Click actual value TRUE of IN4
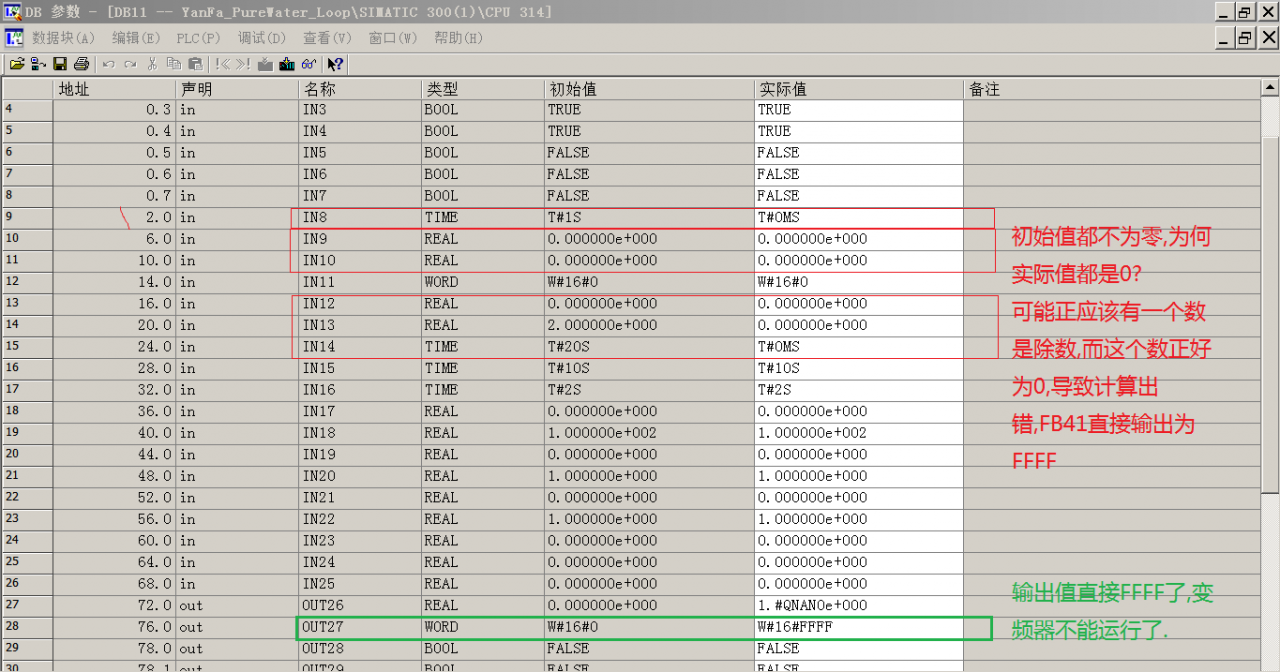This screenshot has height=672, width=1280. tap(859, 131)
